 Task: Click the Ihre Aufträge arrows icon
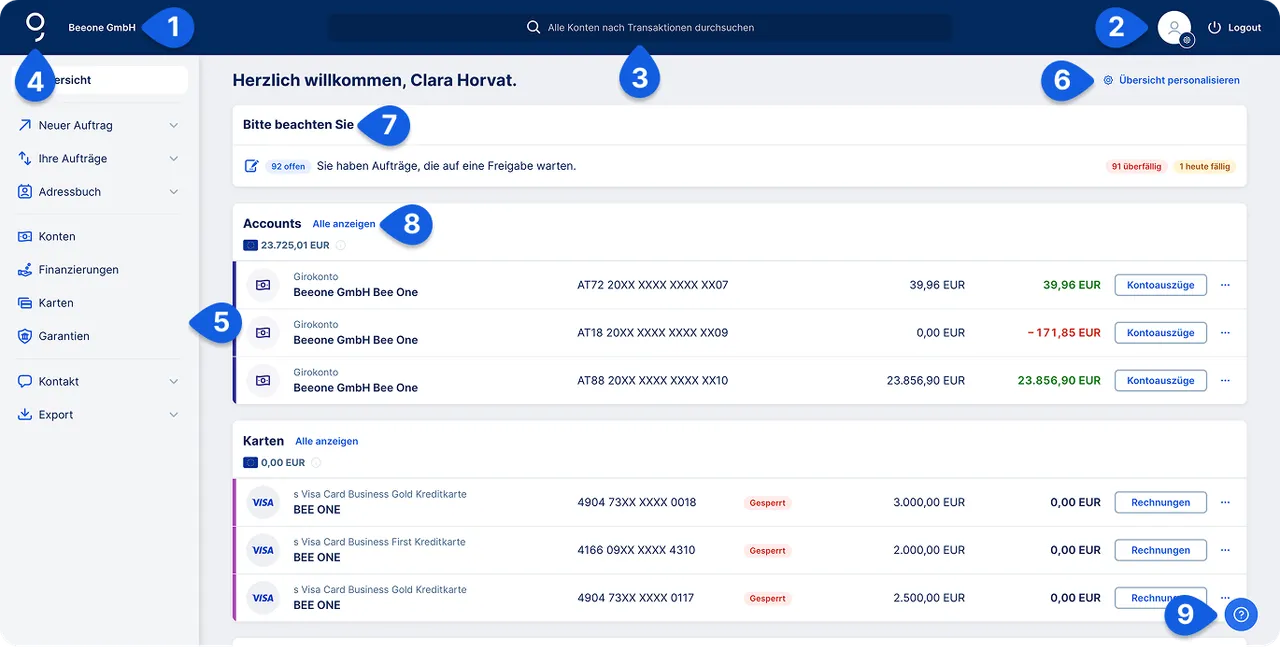[x=25, y=159]
